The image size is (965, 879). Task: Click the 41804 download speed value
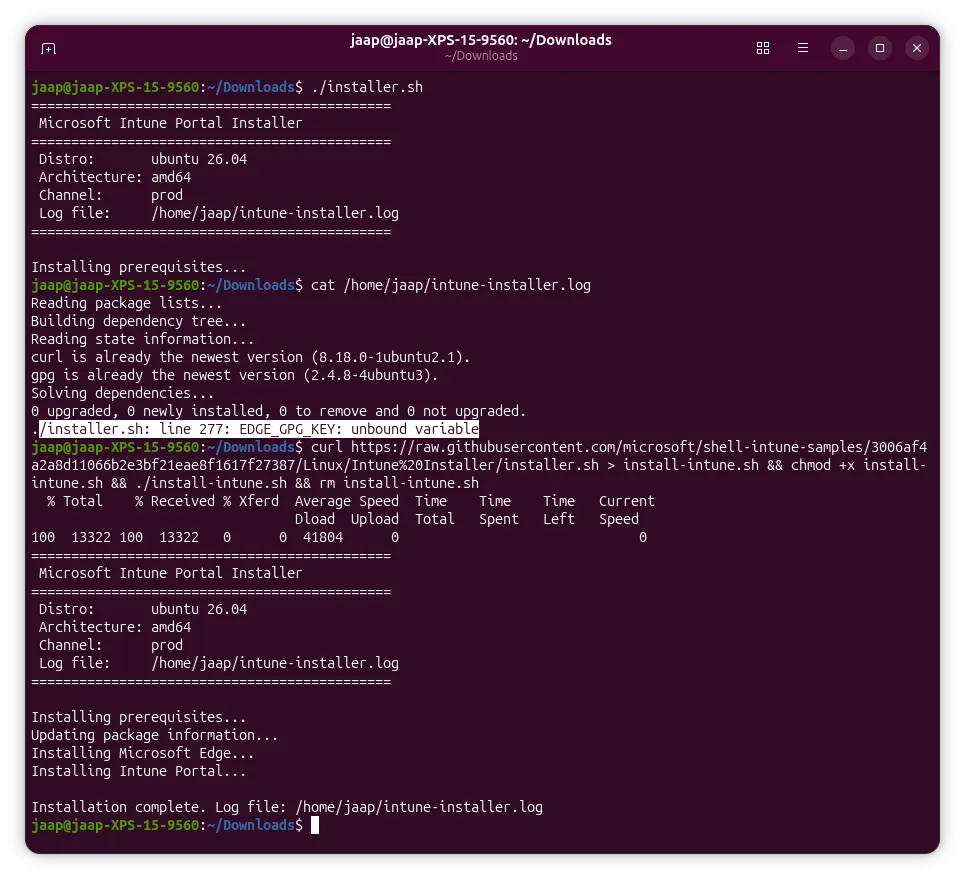322,537
